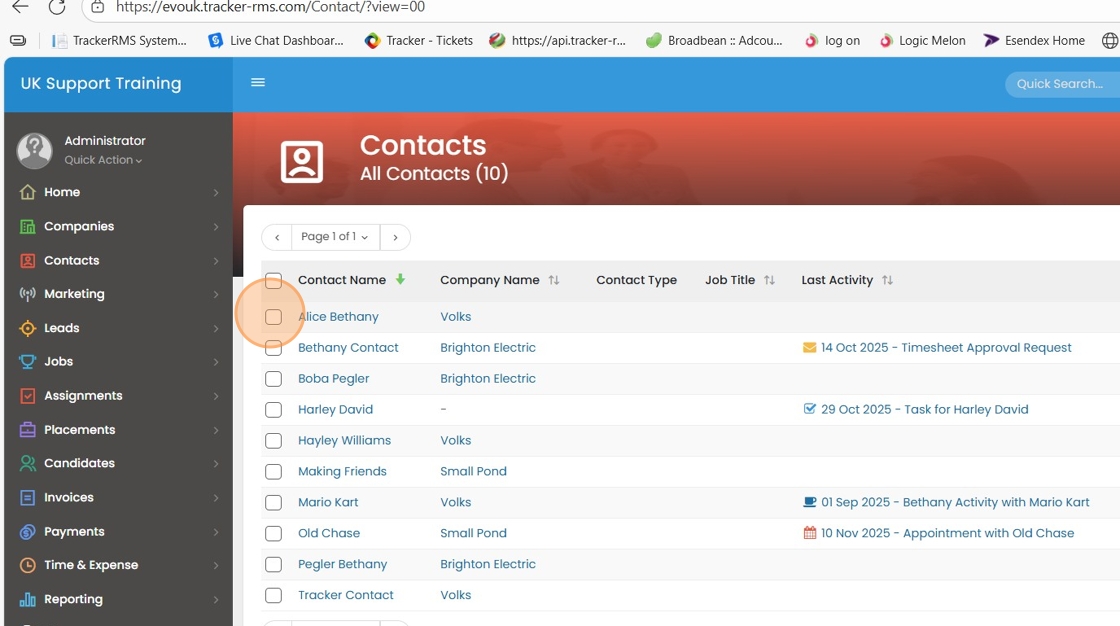This screenshot has height=626, width=1120.
Task: Click the Candidates people icon
Action: tap(27, 463)
